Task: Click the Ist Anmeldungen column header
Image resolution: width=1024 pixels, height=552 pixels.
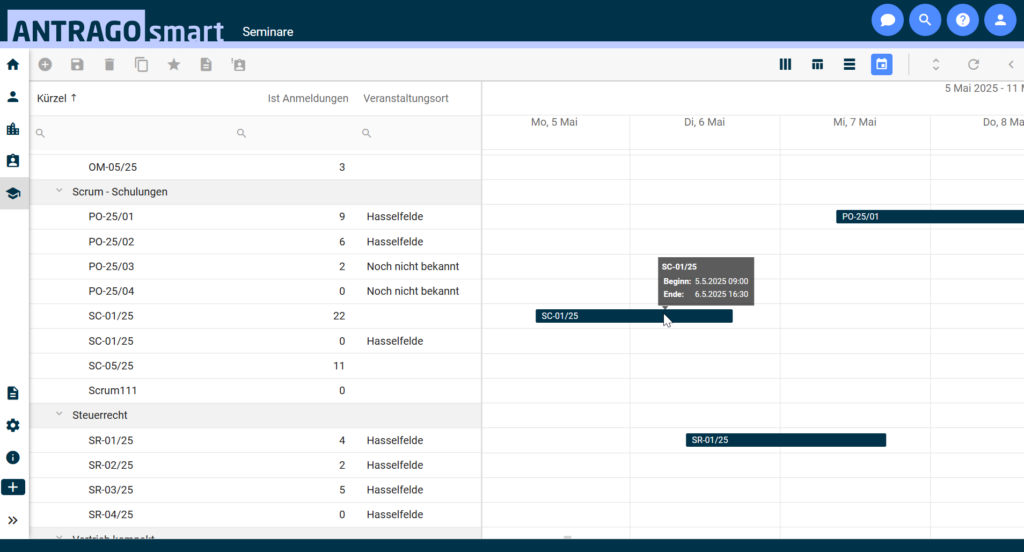Action: [x=308, y=98]
